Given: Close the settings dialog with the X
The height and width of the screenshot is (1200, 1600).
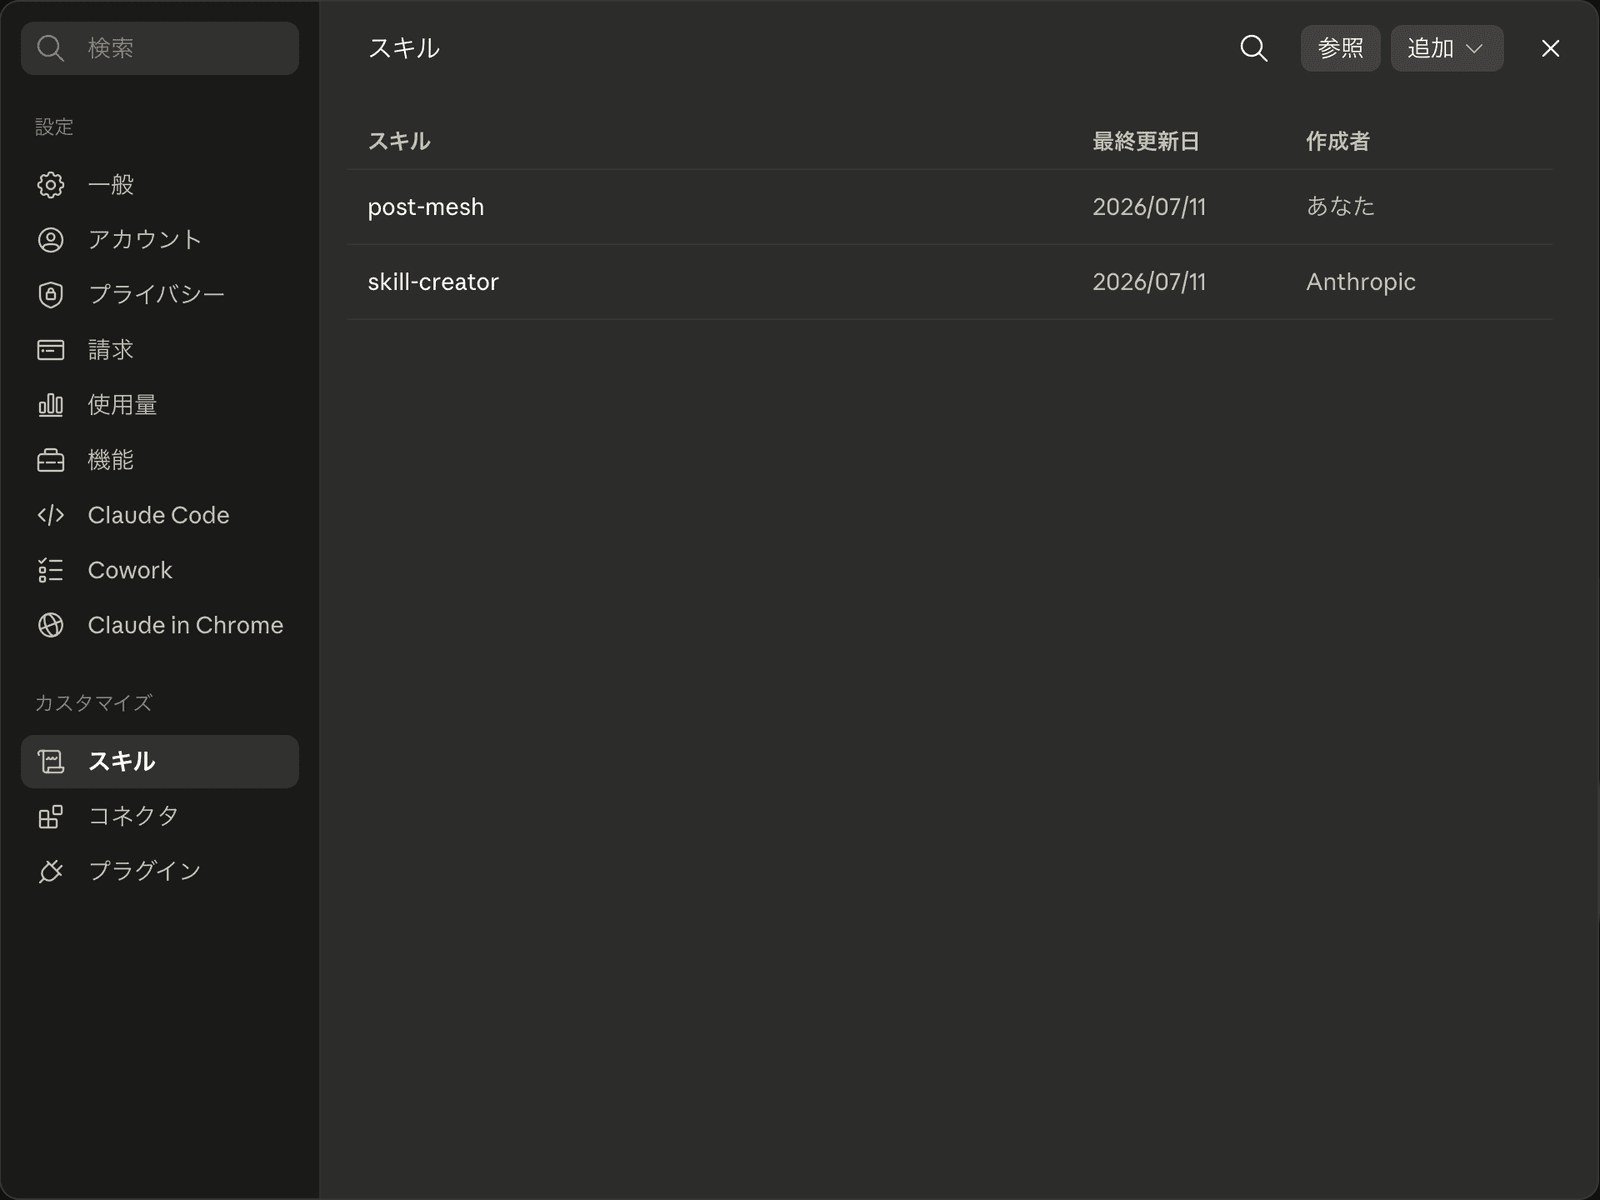Looking at the screenshot, I should 1550,48.
